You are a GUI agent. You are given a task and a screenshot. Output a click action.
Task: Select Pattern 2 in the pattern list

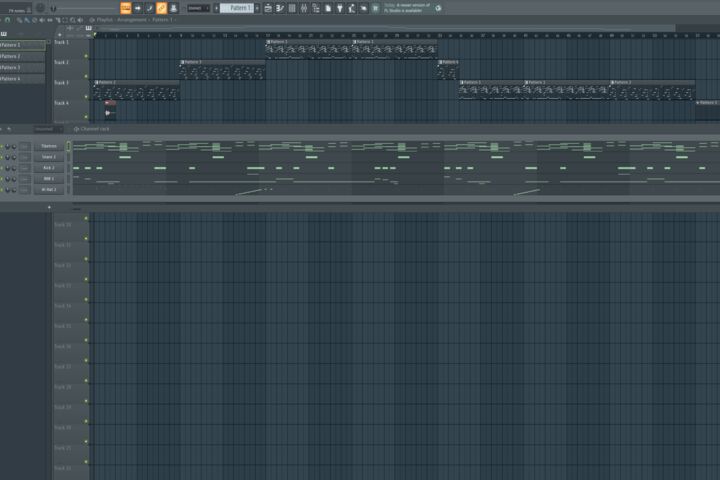[22, 56]
